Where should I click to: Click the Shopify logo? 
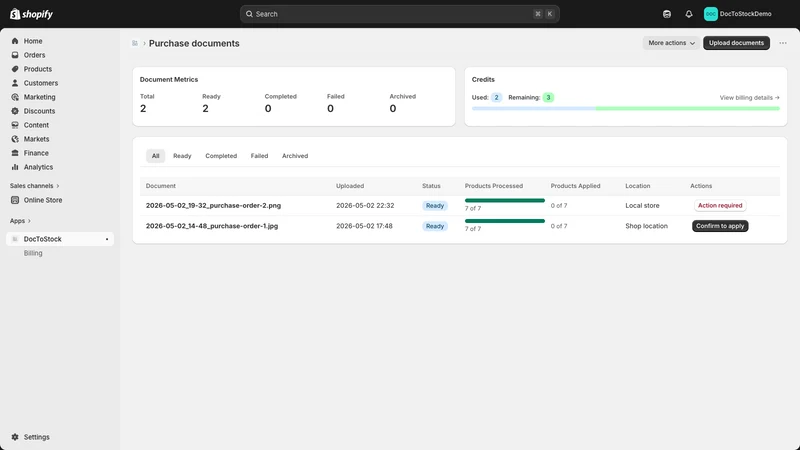click(x=31, y=14)
